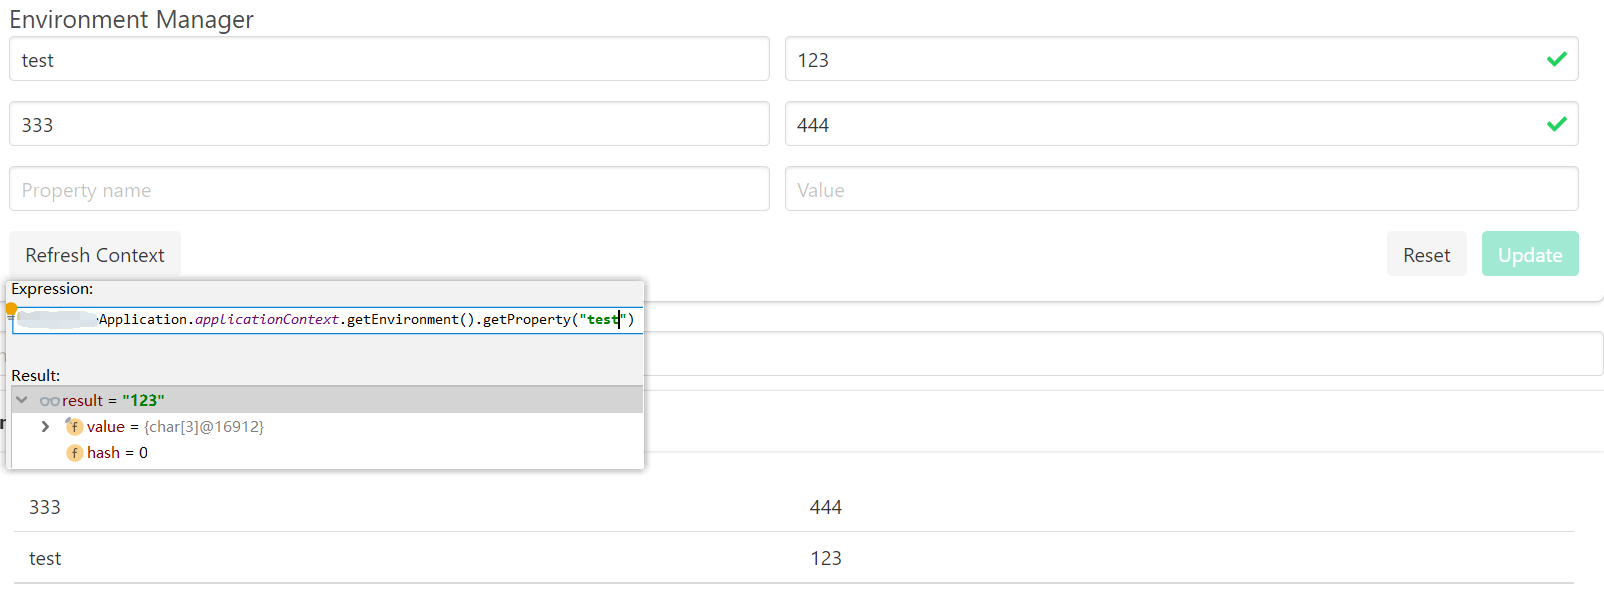This screenshot has width=1604, height=591.
Task: Click the empty Property name field
Action: click(388, 189)
